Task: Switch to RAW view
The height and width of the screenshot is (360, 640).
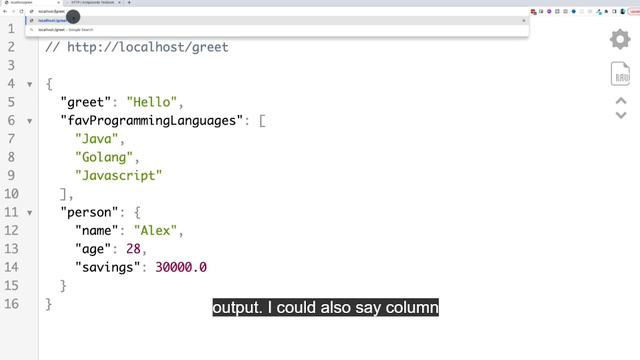Action: click(x=620, y=74)
